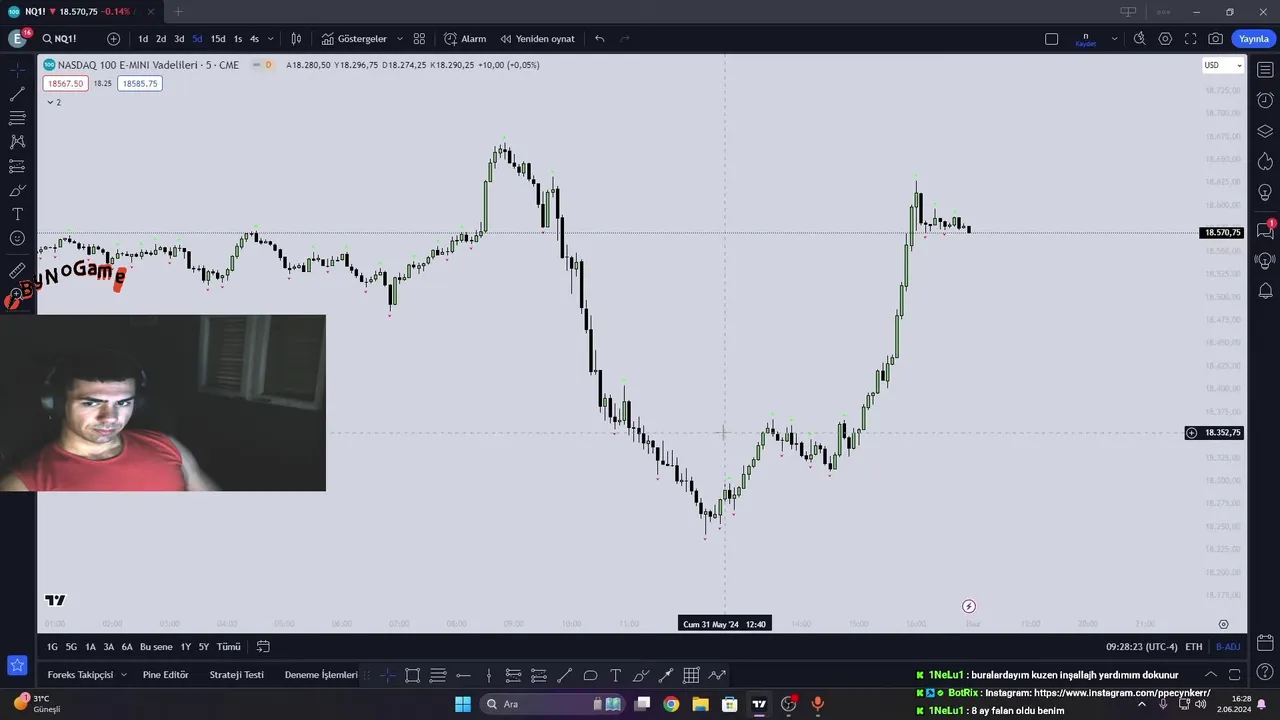Open the Göstergeler indicators dialog

[x=354, y=39]
